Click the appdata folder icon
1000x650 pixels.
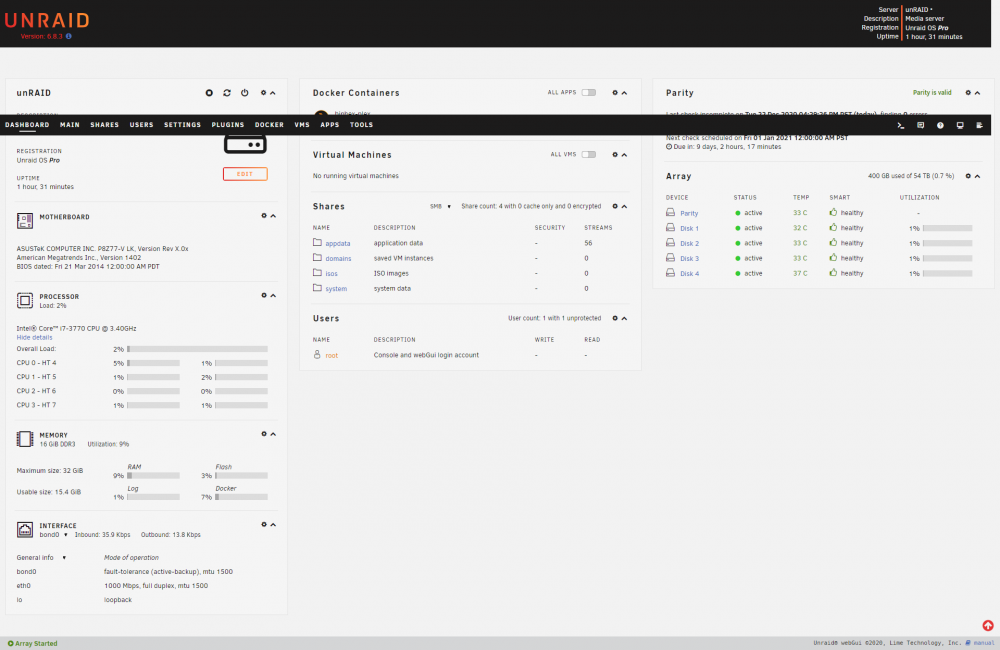coord(317,242)
